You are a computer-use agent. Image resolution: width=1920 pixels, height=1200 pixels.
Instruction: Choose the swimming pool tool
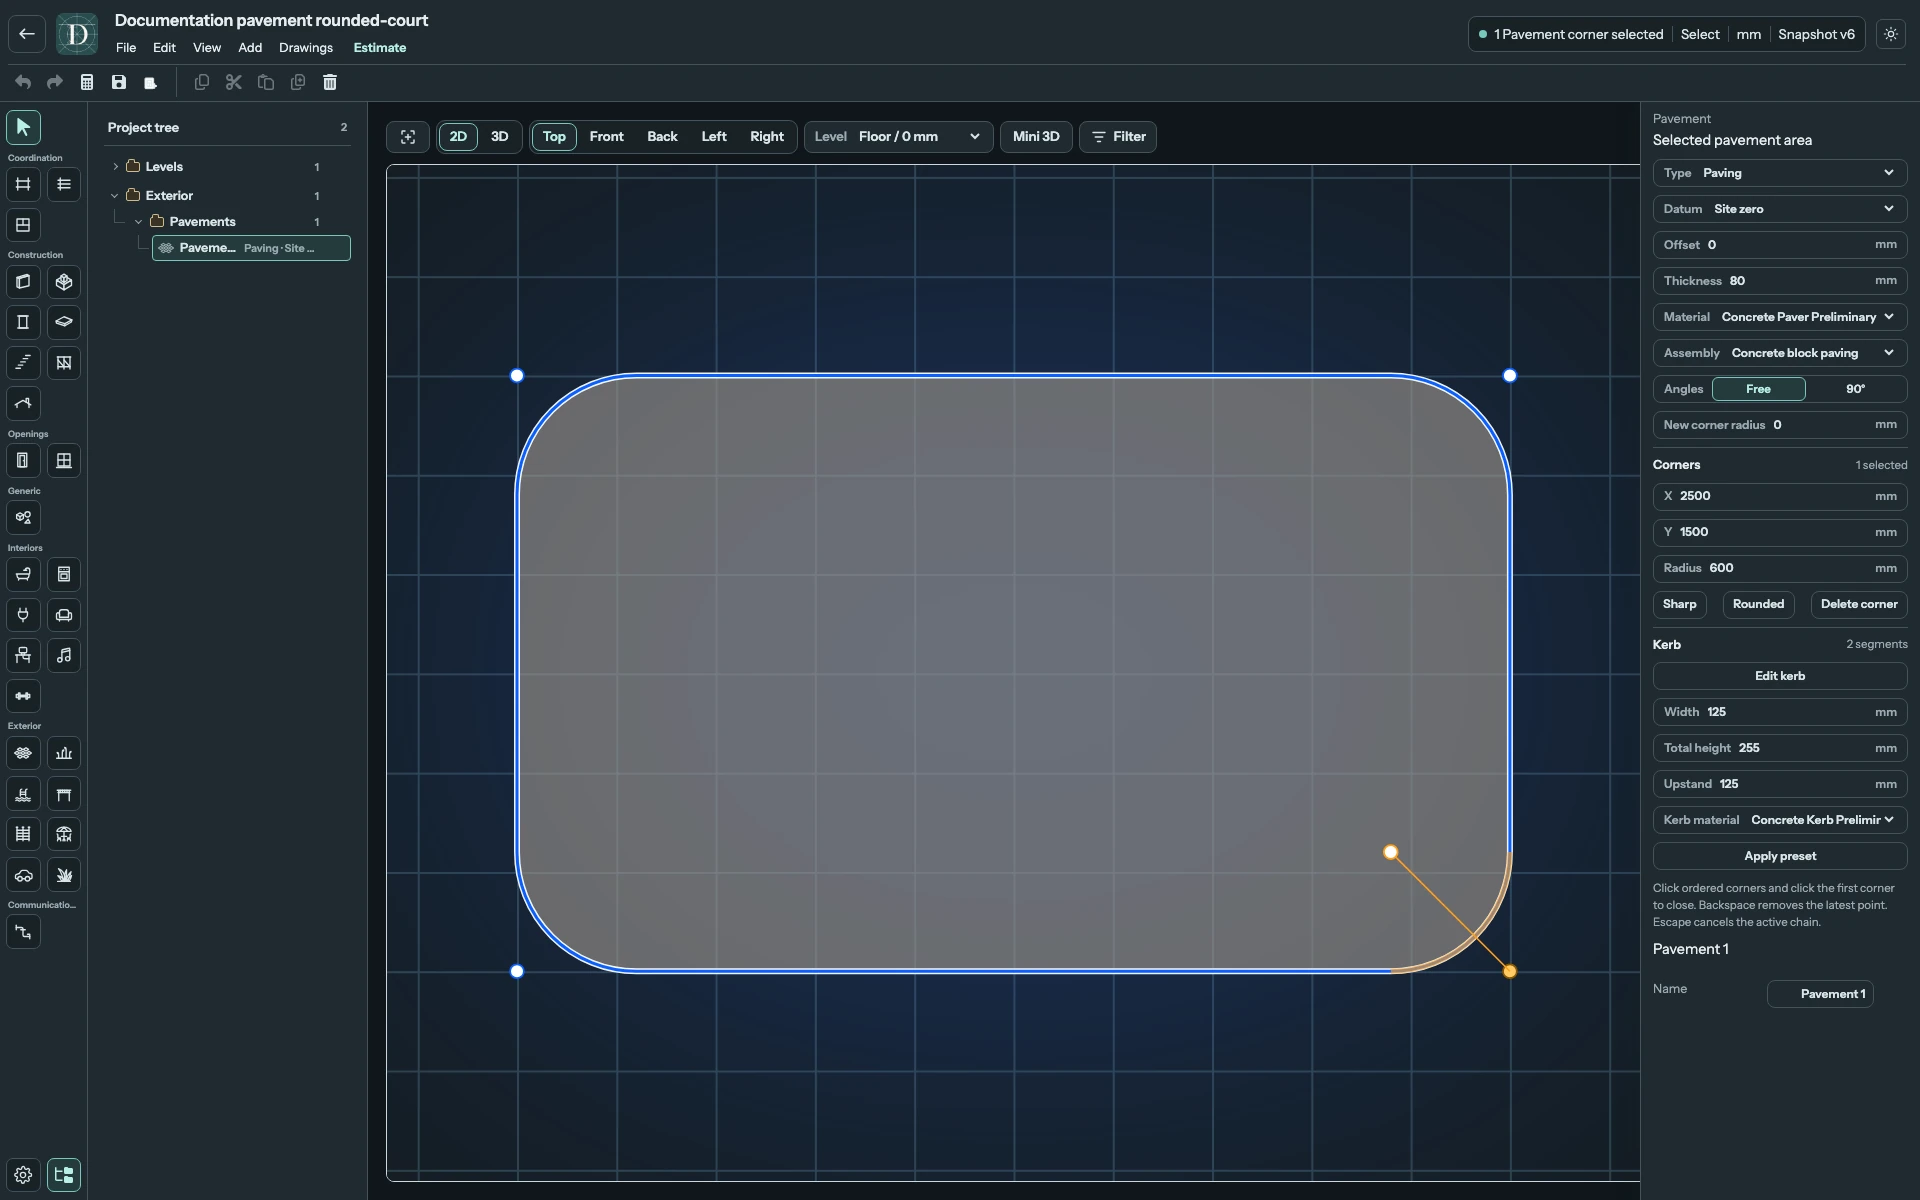[23, 794]
